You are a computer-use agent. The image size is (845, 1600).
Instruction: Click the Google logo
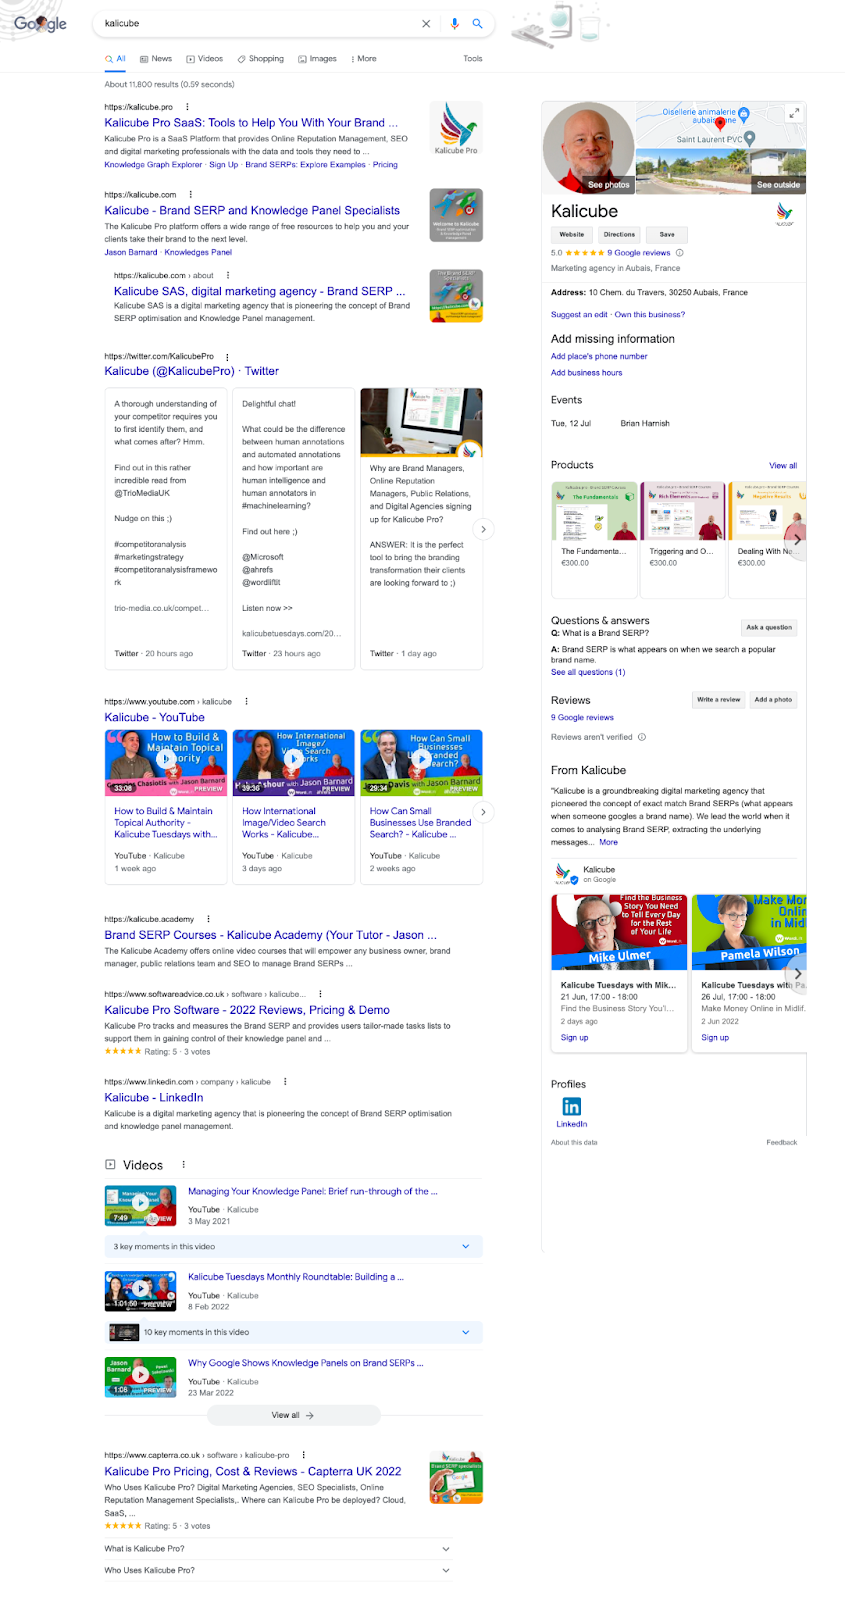(x=41, y=23)
